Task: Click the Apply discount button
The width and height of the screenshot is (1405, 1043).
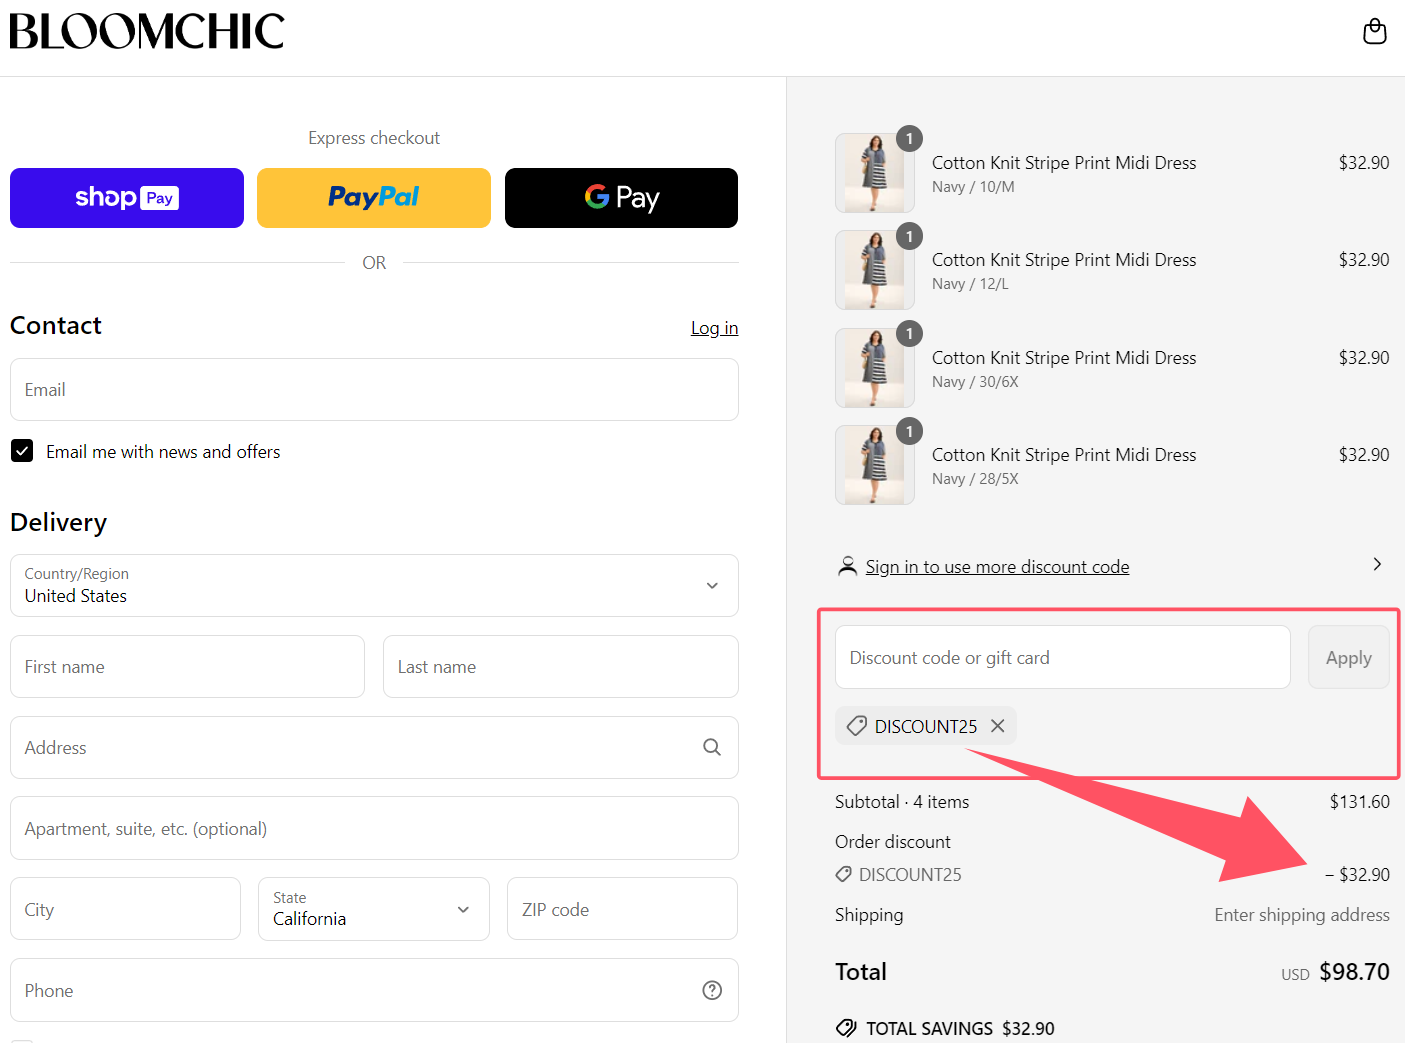Action: (1348, 657)
